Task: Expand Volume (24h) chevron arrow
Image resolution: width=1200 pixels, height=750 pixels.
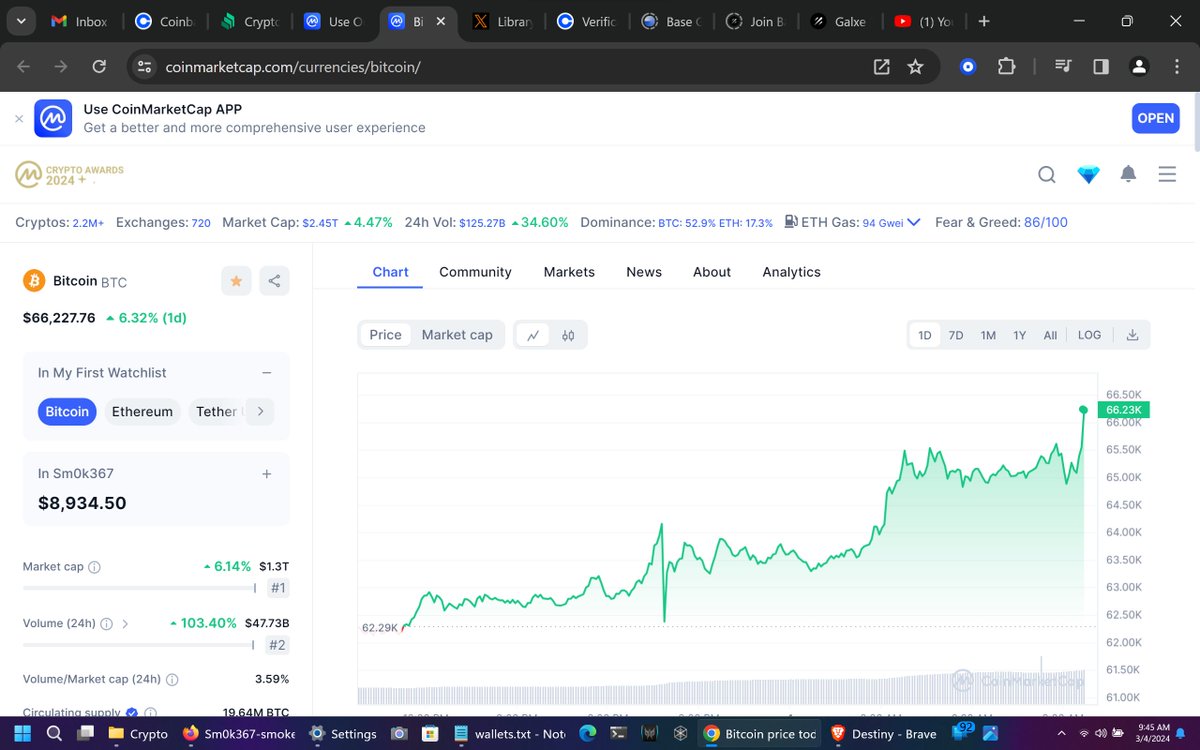Action: point(125,623)
